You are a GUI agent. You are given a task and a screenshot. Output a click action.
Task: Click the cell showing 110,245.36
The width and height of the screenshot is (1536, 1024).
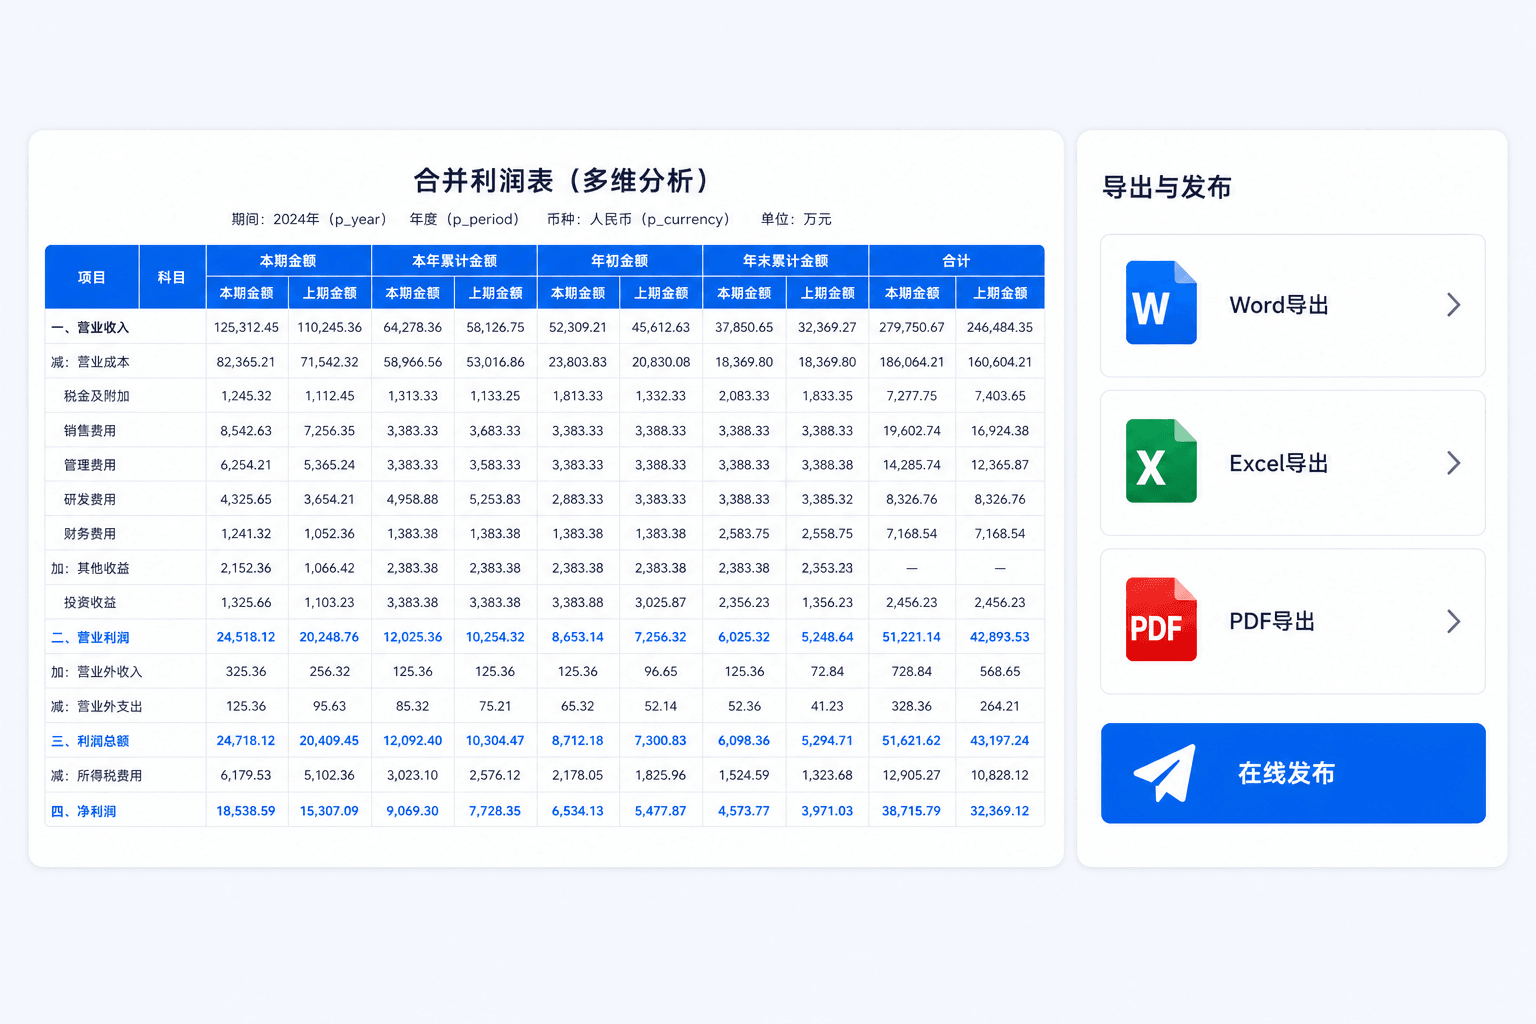[329, 327]
